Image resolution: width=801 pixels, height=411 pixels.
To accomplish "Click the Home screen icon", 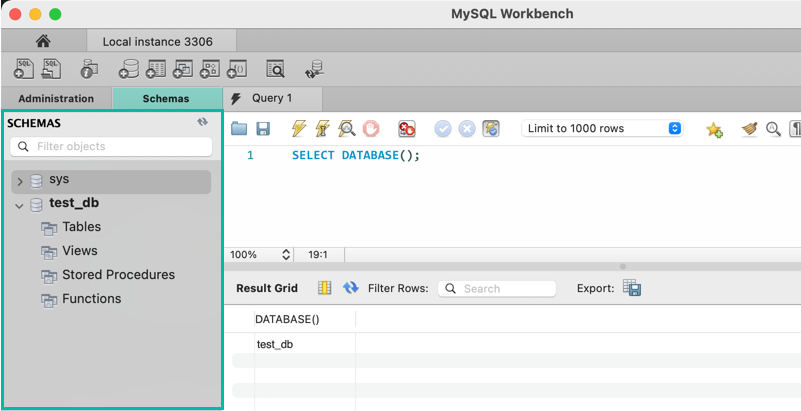I will click(42, 41).
